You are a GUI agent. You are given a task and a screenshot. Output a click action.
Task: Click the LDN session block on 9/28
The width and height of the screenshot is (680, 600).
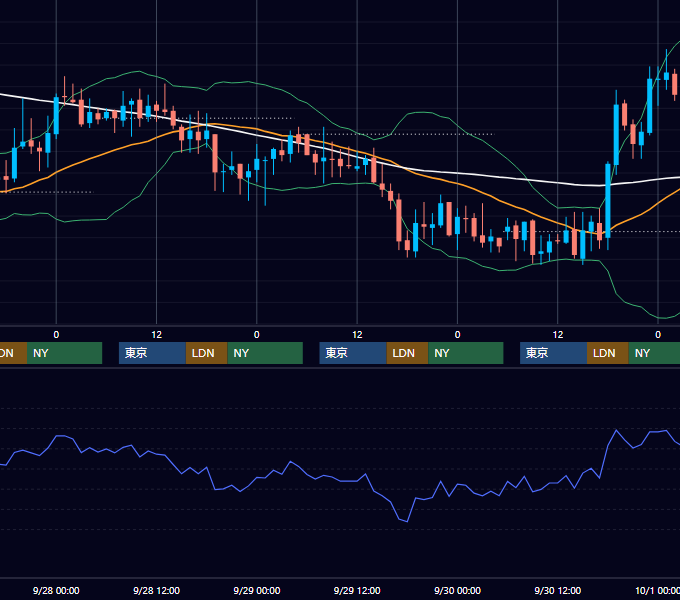pyautogui.click(x=206, y=353)
